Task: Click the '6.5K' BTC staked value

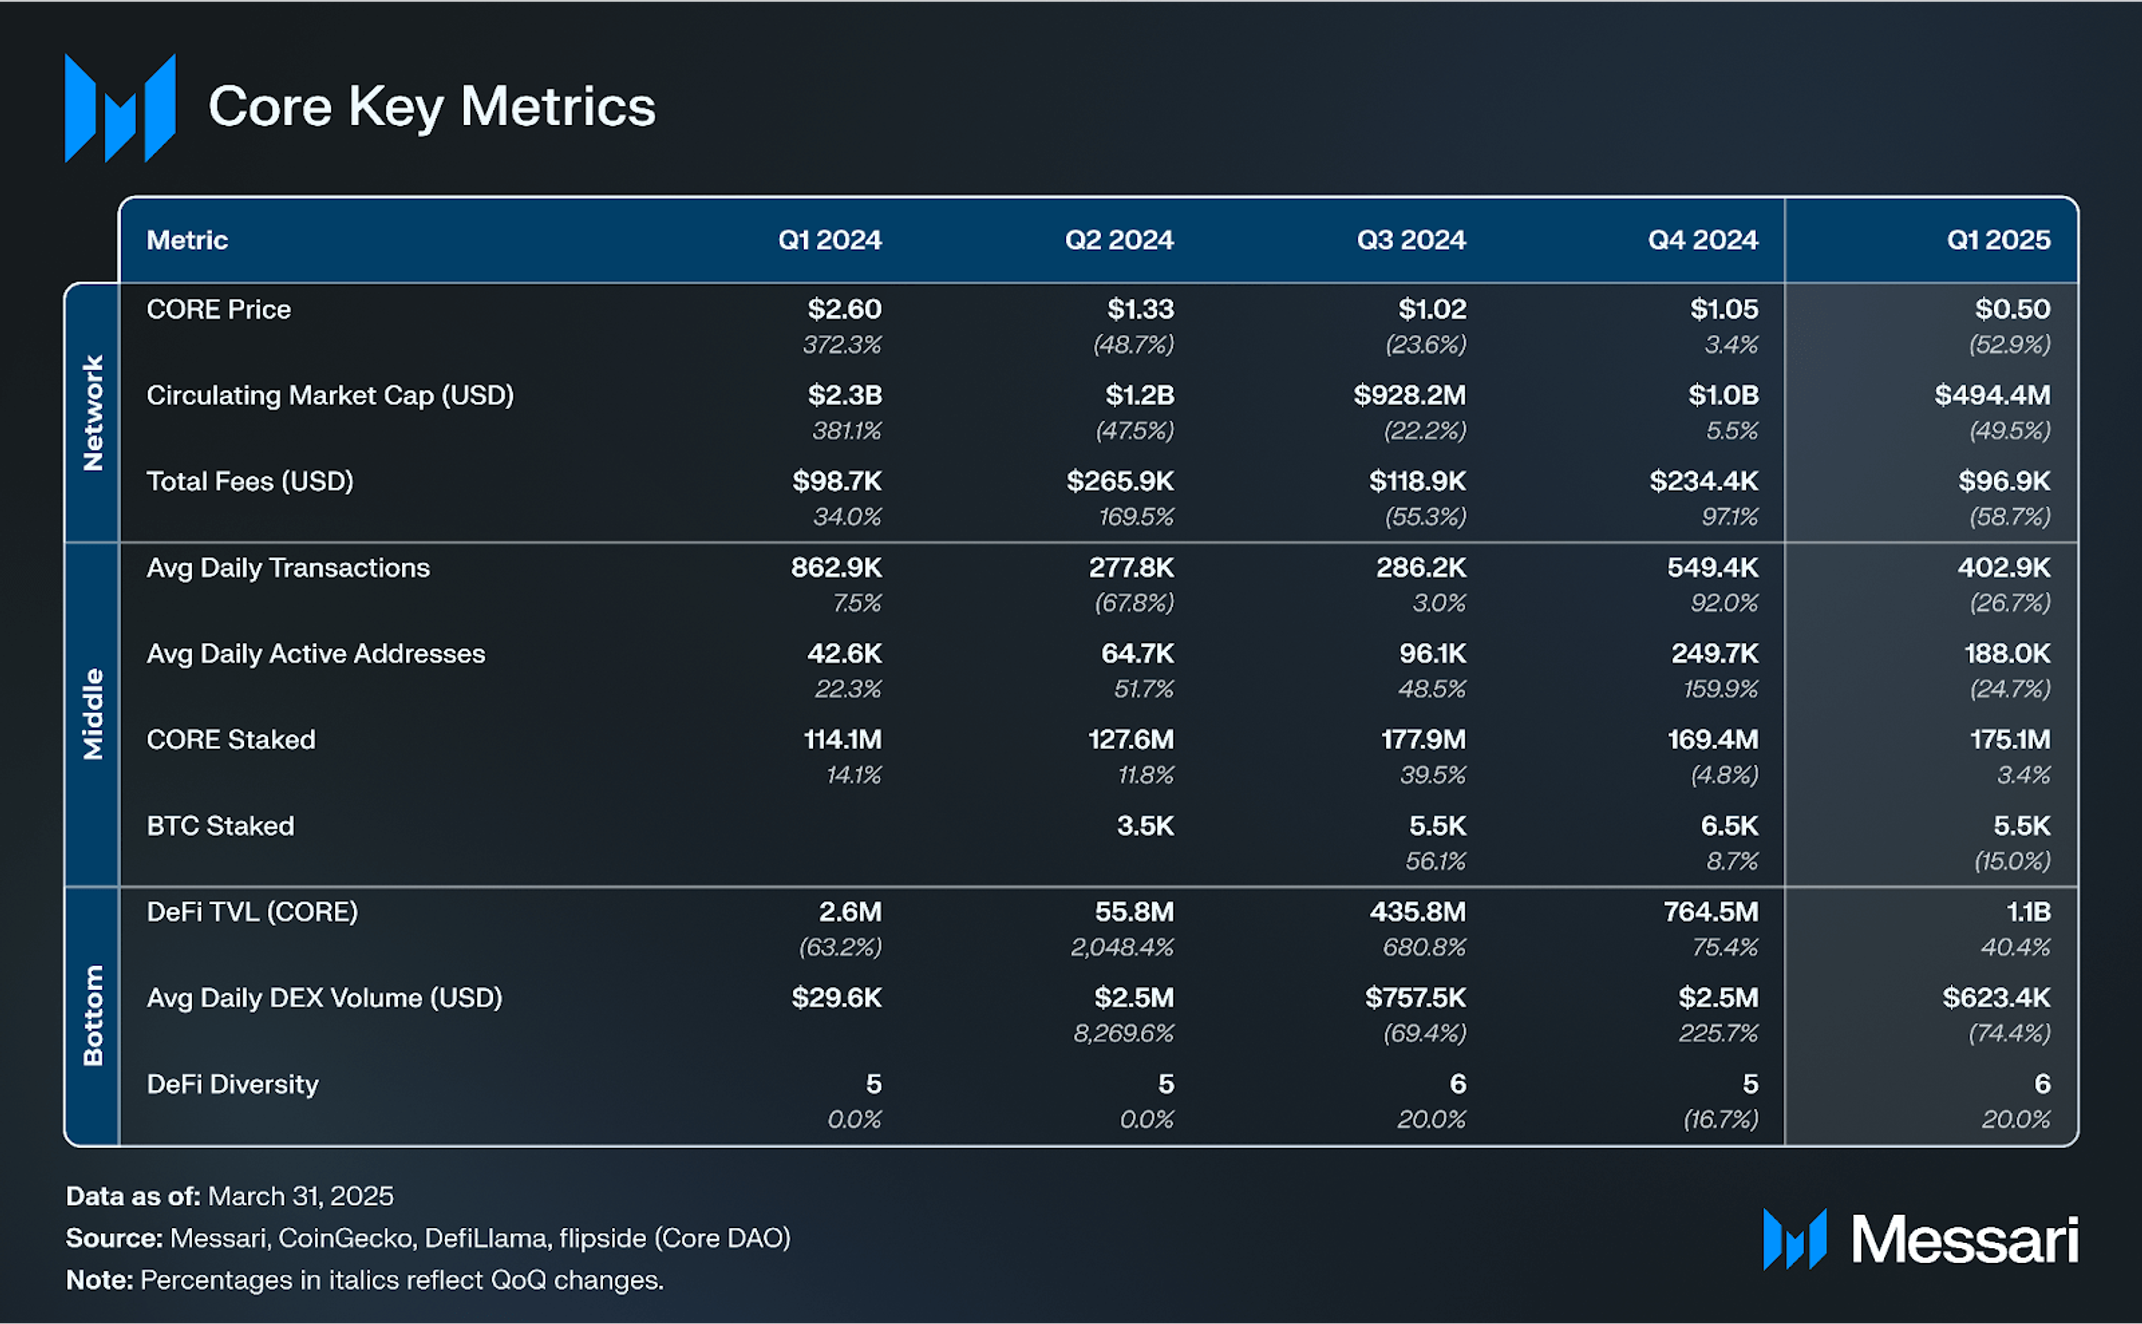Action: [1730, 826]
